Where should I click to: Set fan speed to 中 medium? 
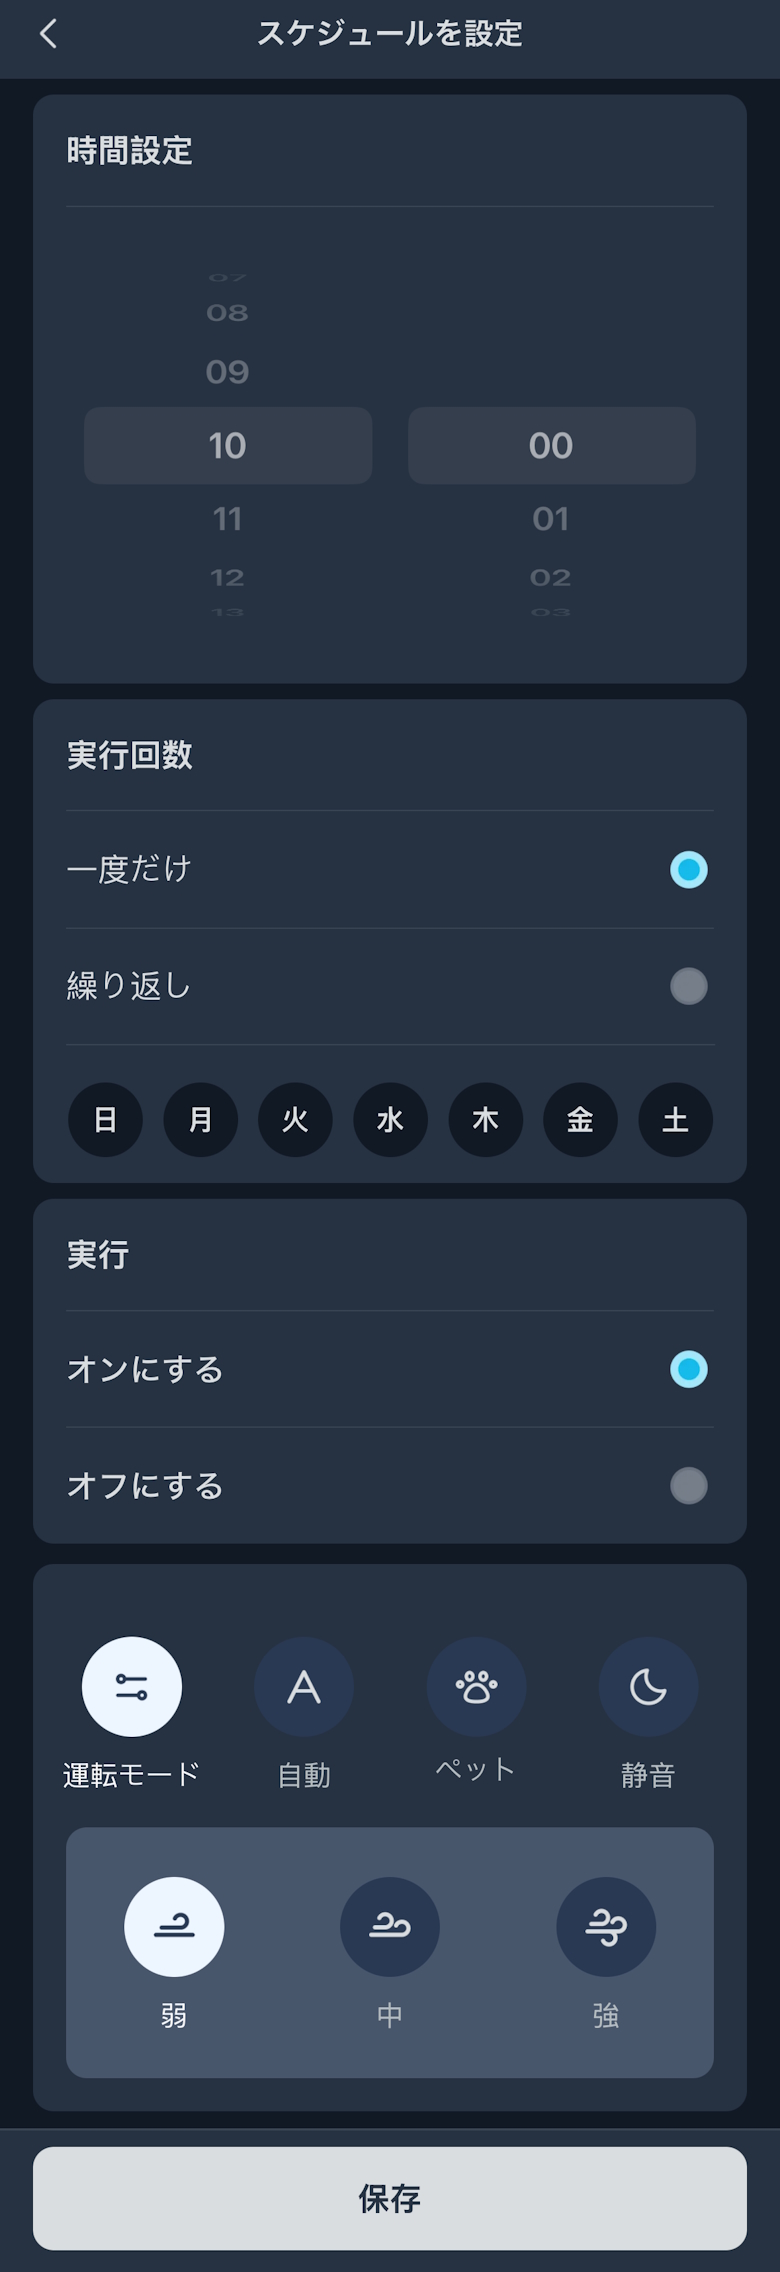[x=390, y=1926]
